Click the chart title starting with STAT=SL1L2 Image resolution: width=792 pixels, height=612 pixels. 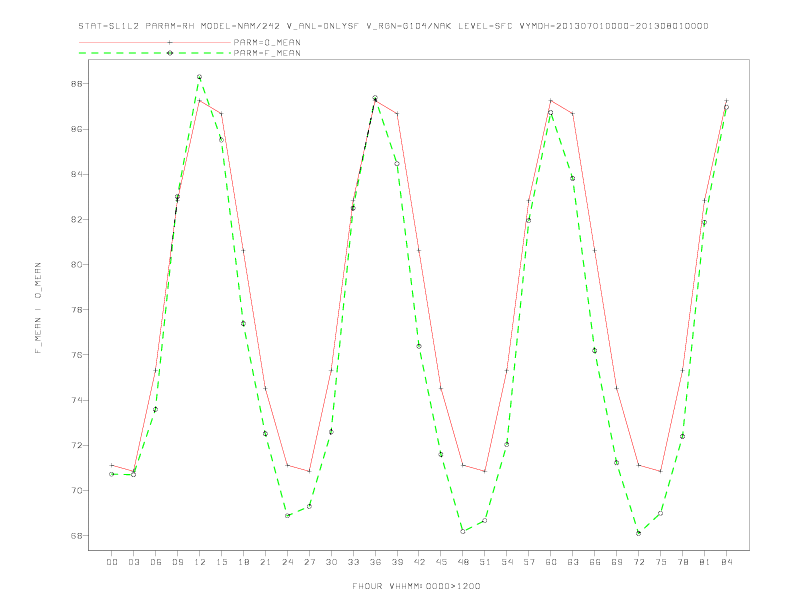[393, 26]
